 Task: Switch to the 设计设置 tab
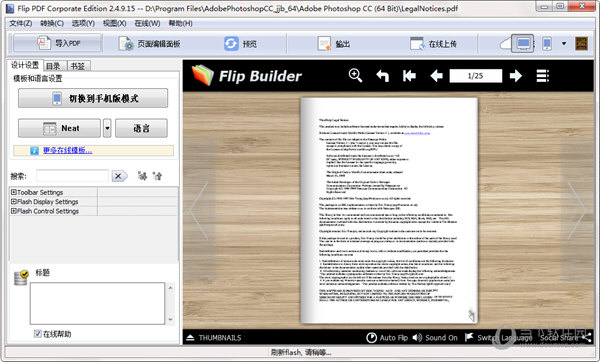tap(25, 65)
